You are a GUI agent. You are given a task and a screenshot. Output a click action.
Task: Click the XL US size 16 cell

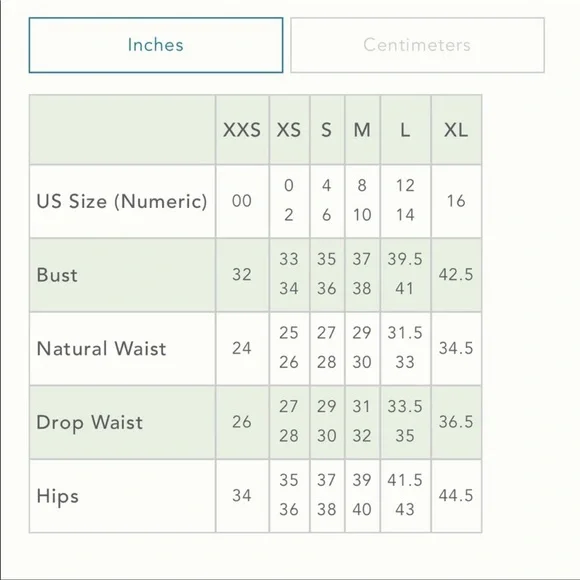pyautogui.click(x=456, y=201)
